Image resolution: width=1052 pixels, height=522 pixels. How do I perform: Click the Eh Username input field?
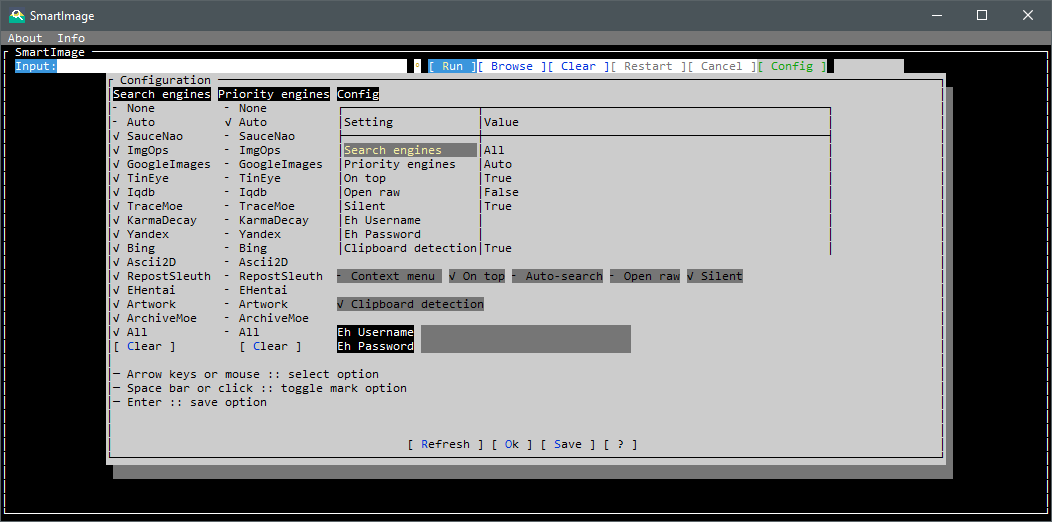pos(525,332)
